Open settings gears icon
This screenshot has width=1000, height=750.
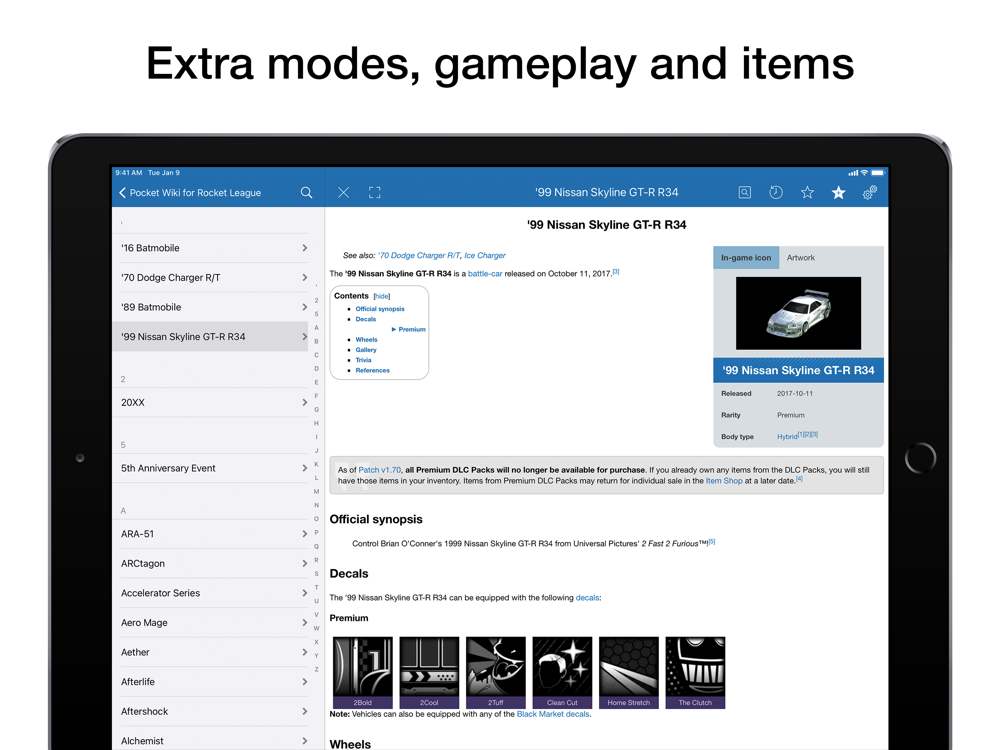(x=869, y=193)
